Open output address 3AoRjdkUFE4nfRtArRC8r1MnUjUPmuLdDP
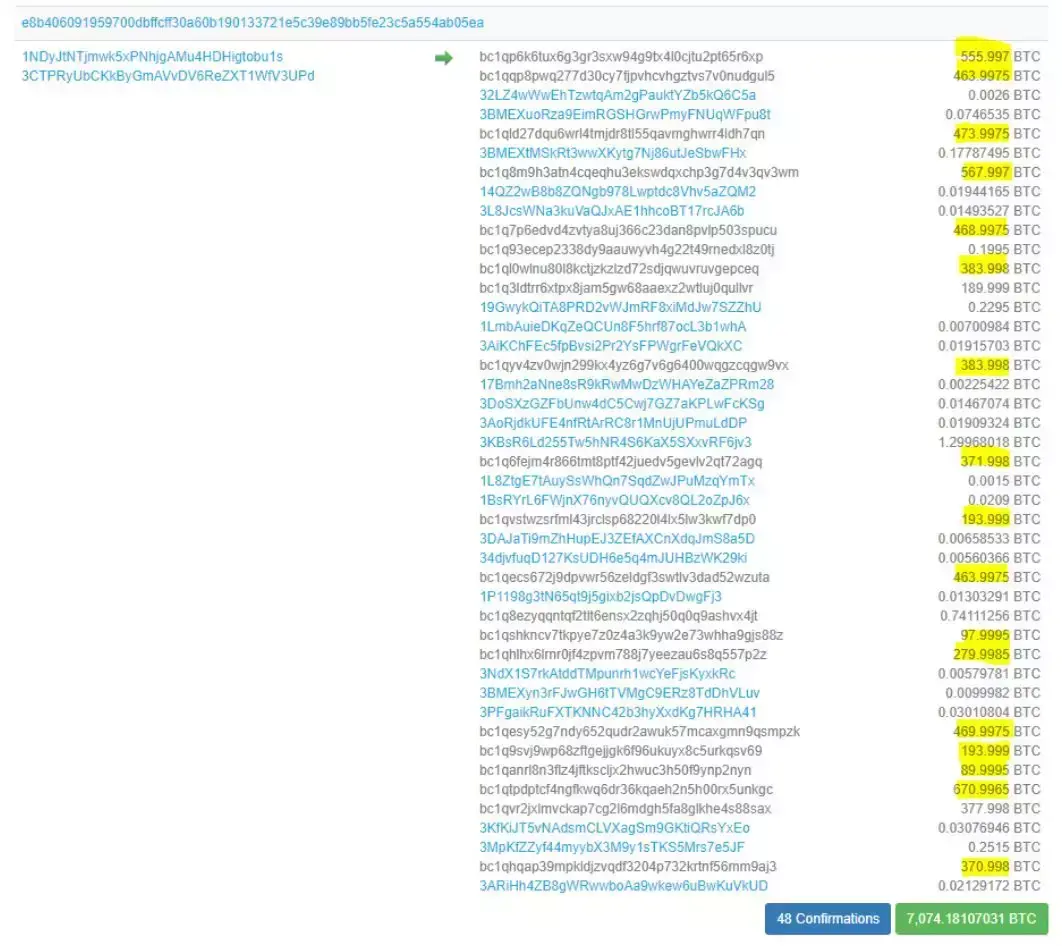Screen dimensions: 1062x946 click(x=612, y=423)
